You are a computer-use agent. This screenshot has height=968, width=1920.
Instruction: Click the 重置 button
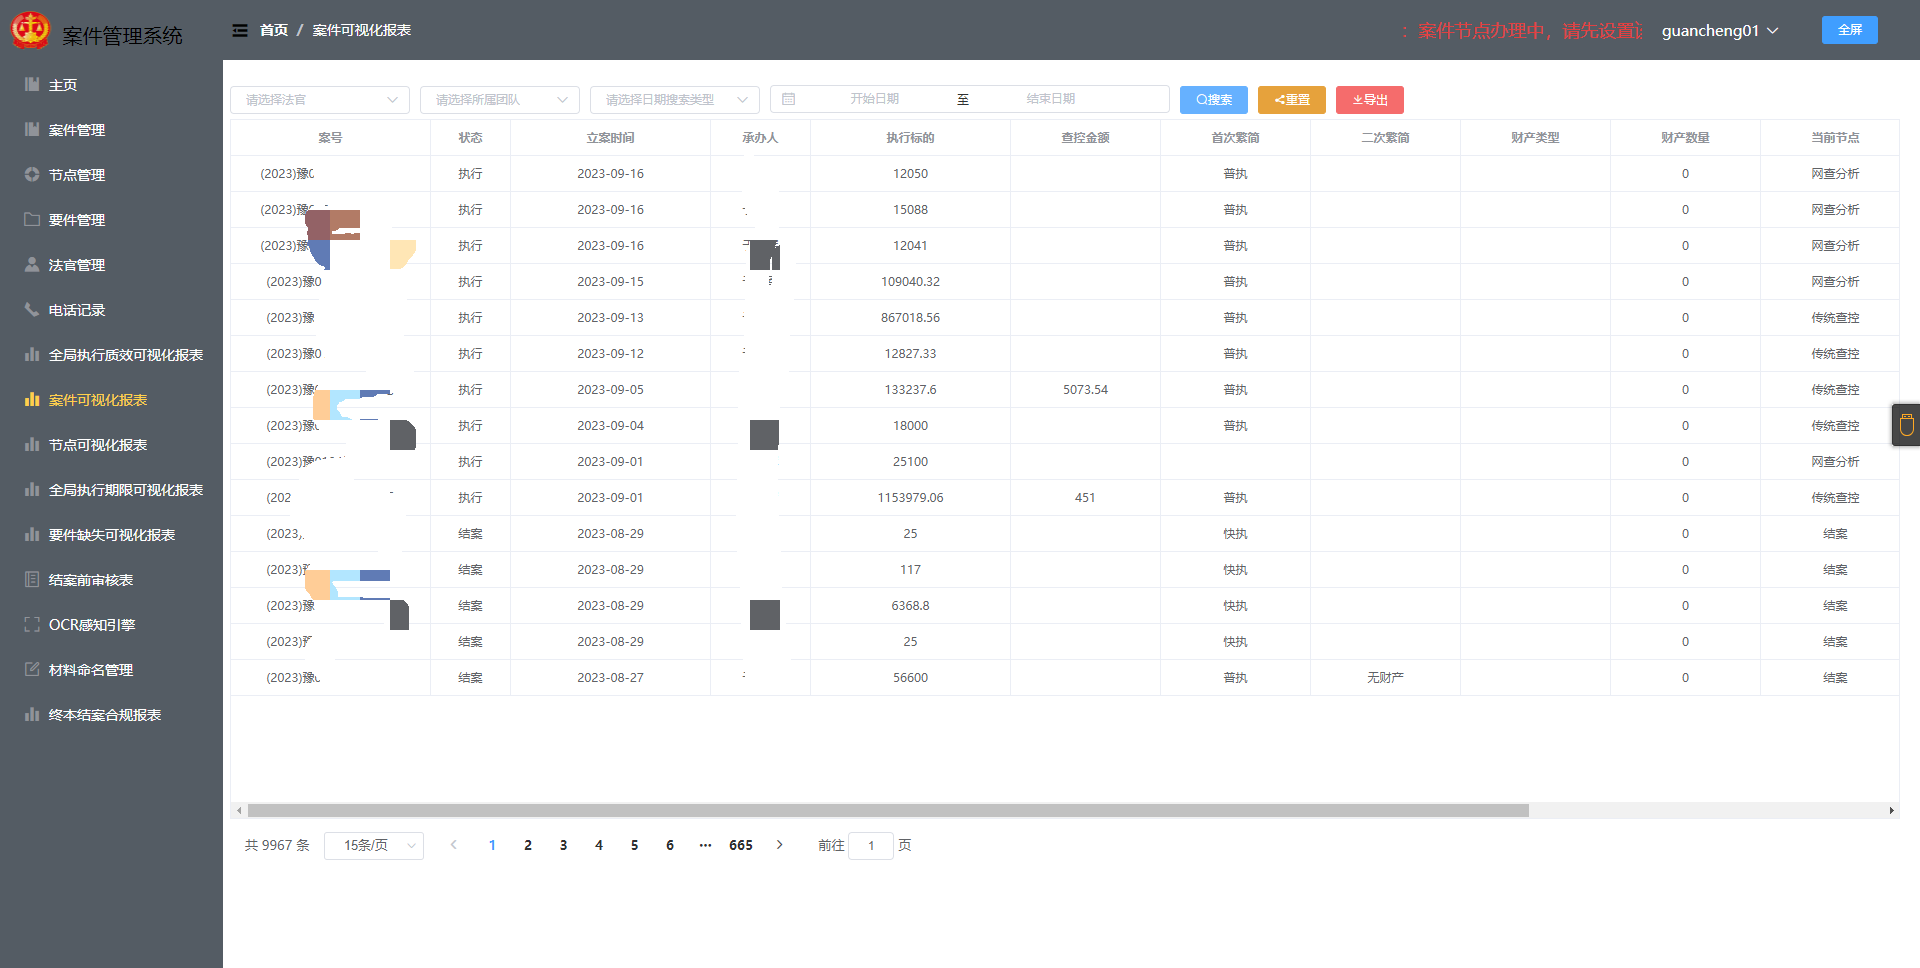tap(1292, 100)
